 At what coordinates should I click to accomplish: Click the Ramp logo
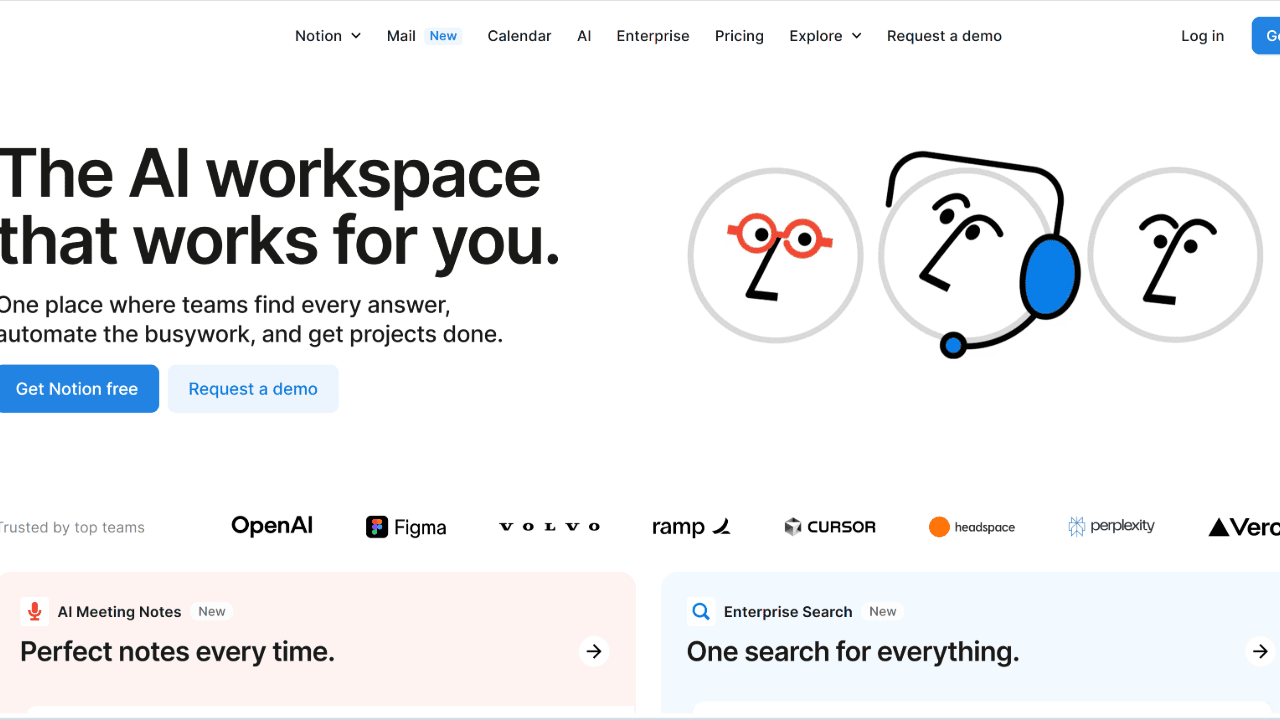point(691,527)
